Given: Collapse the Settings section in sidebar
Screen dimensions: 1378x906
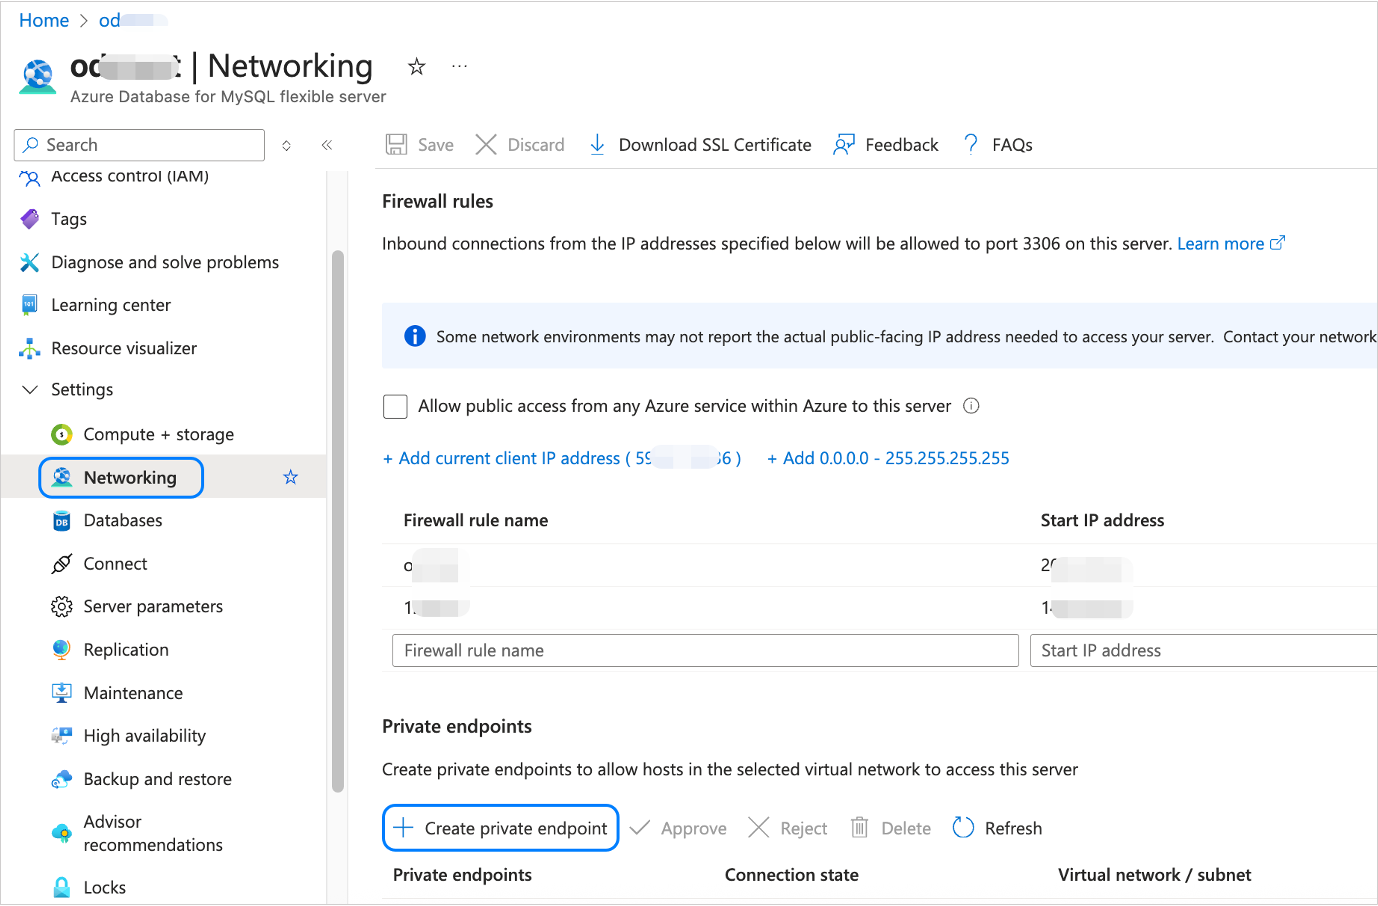Looking at the screenshot, I should pos(30,390).
